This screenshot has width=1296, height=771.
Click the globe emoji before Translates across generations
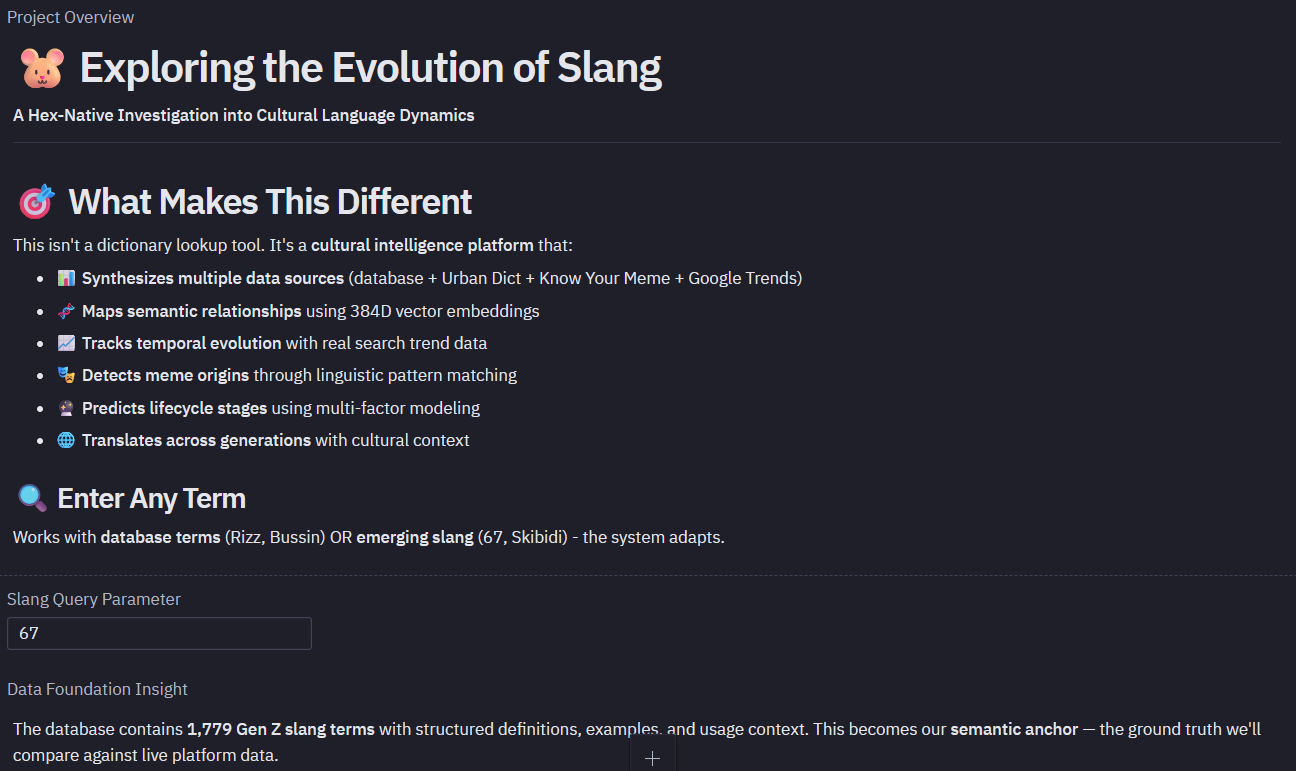66,440
